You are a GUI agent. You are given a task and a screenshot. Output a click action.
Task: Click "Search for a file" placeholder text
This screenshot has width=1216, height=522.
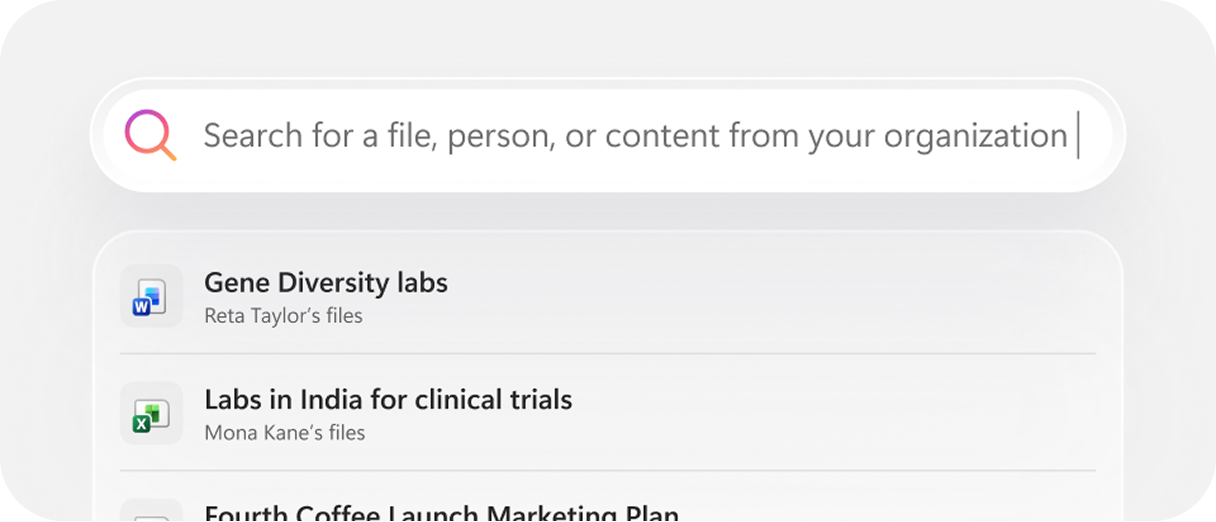tap(304, 135)
